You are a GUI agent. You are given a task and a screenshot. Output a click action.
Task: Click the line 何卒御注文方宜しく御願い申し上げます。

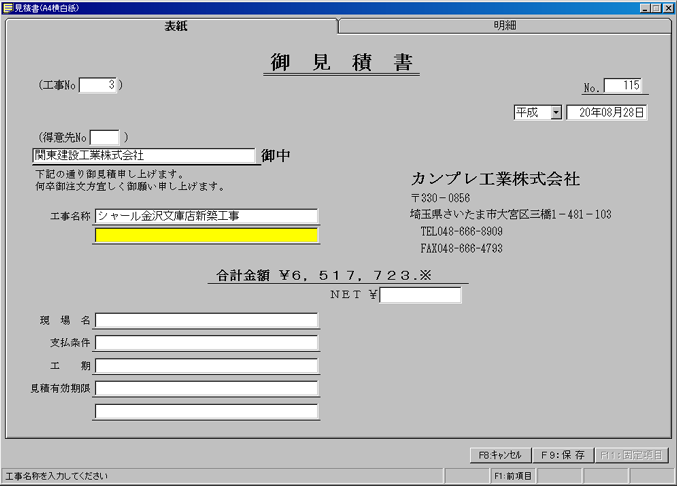click(130, 186)
